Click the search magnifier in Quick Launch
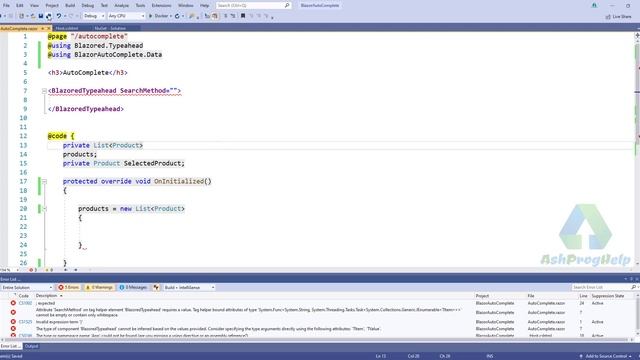This screenshot has width=640, height=360. pos(287,6)
